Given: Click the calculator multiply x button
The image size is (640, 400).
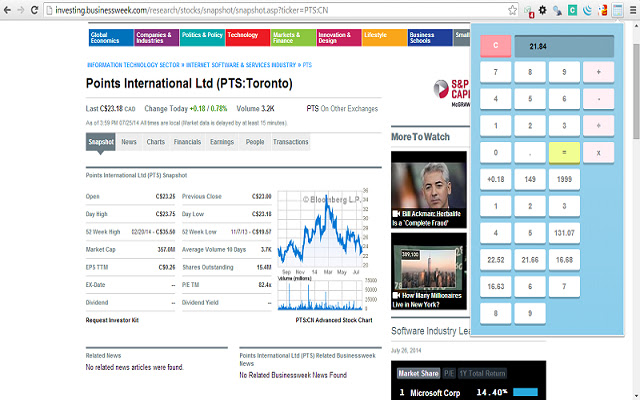Looking at the screenshot, I should coord(598,153).
